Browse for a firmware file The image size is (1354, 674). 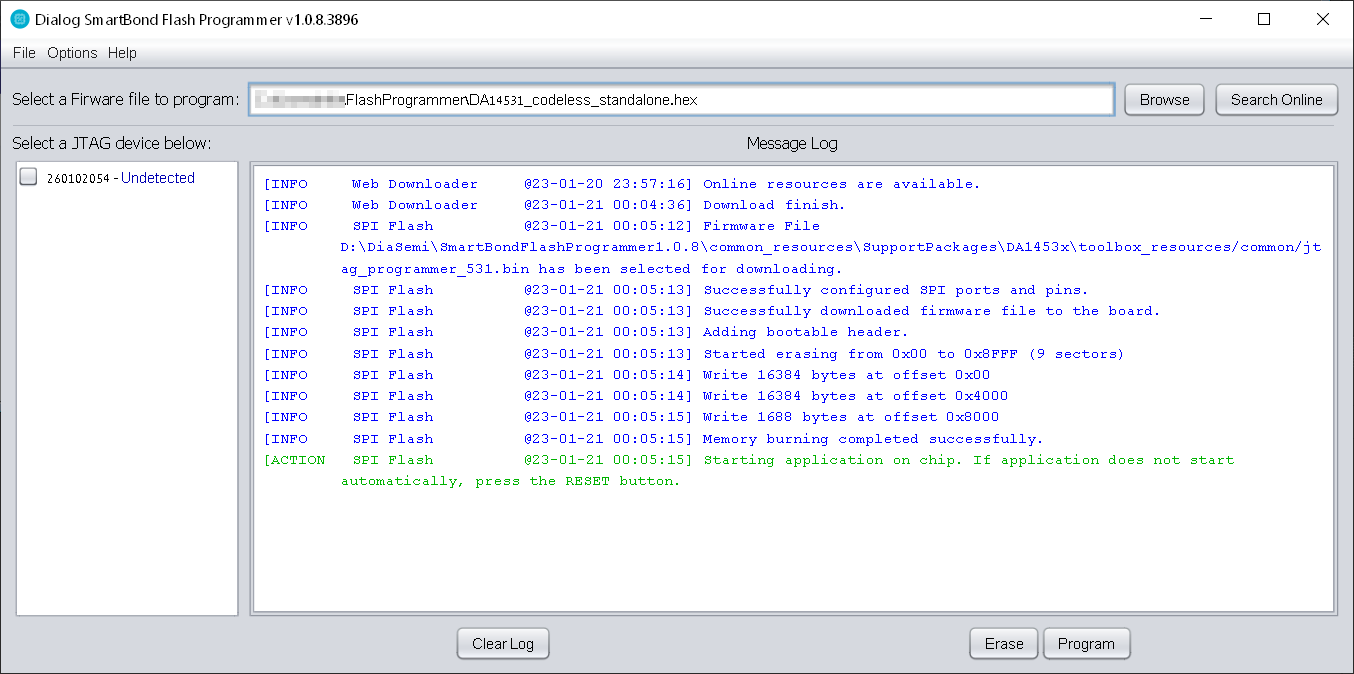[x=1165, y=100]
